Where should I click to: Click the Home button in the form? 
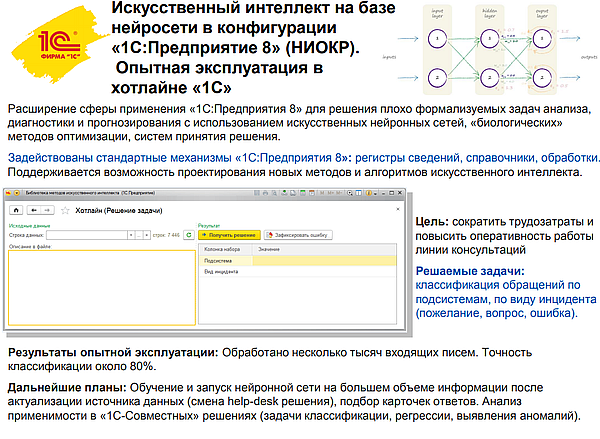coord(16,210)
